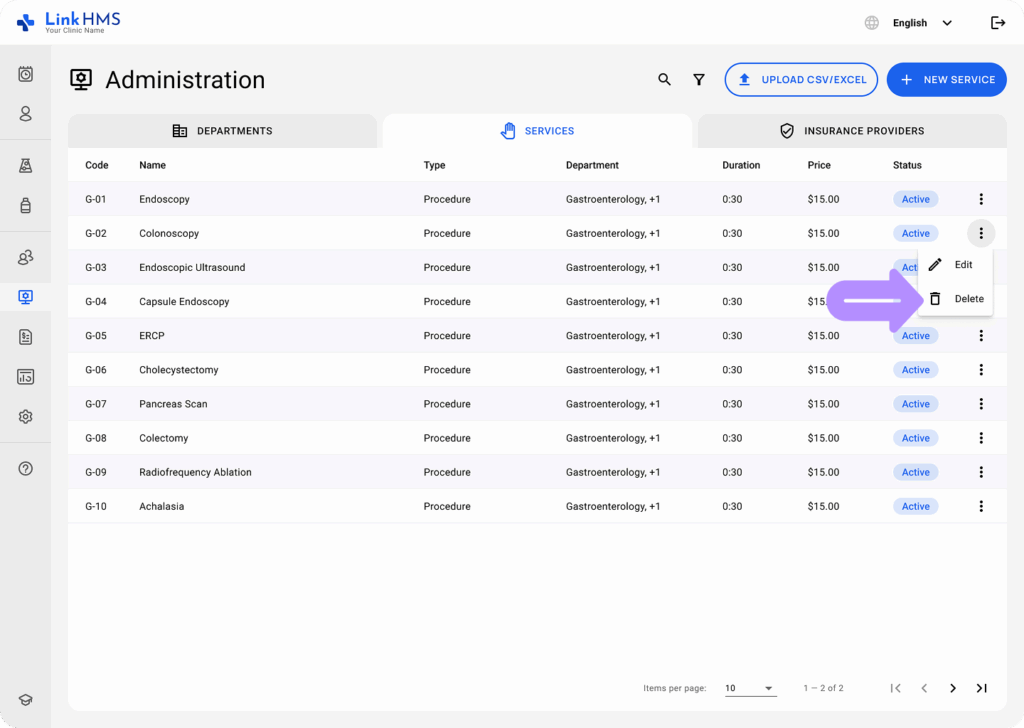The image size is (1024, 728).
Task: Go to next page of results
Action: pos(953,688)
